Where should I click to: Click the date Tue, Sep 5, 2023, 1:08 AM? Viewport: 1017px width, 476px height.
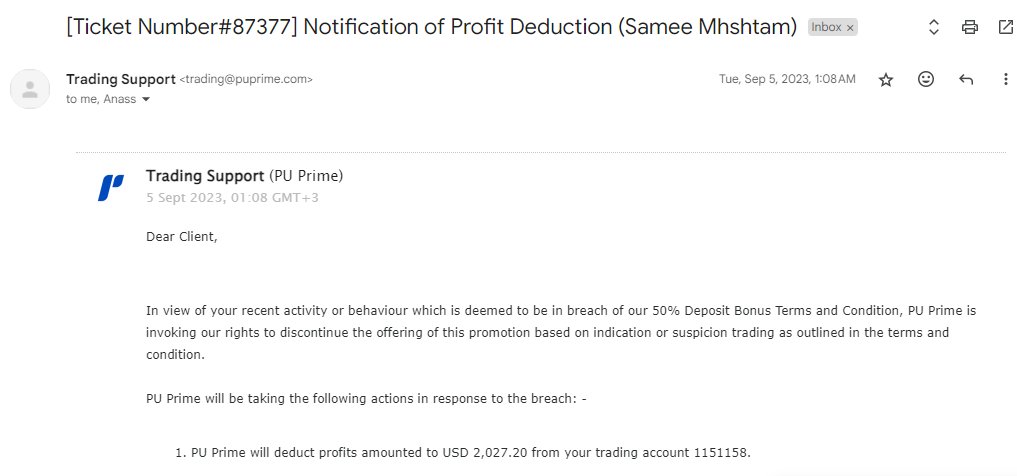[x=787, y=80]
